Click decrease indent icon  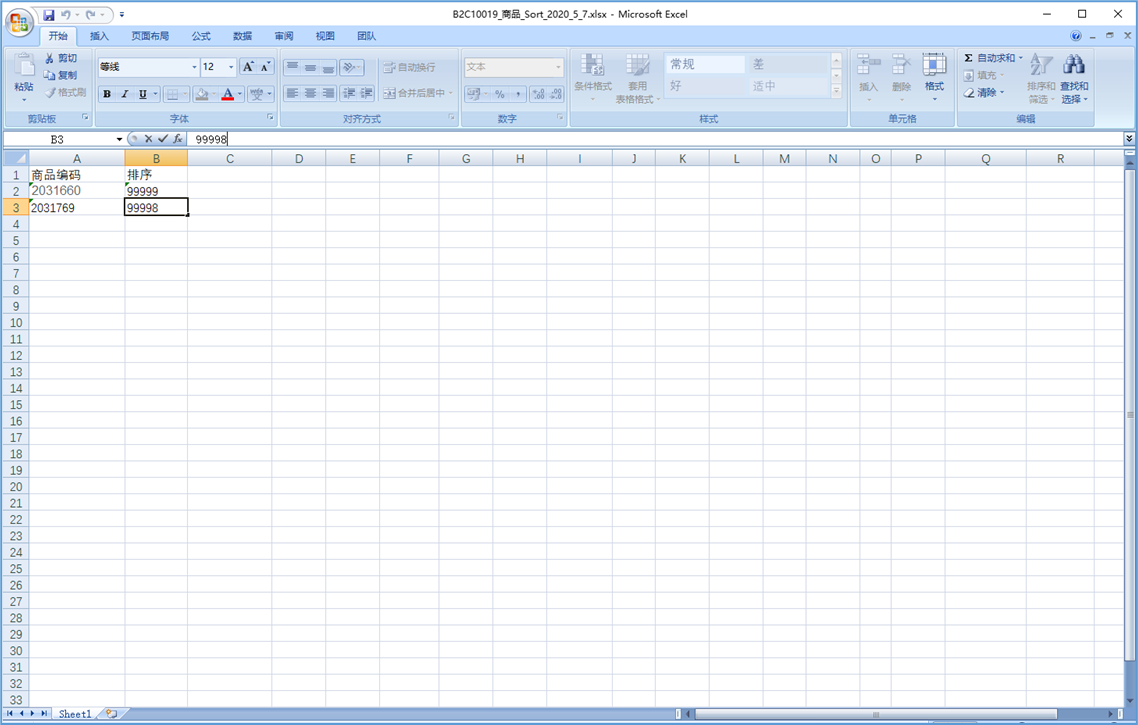(x=349, y=93)
